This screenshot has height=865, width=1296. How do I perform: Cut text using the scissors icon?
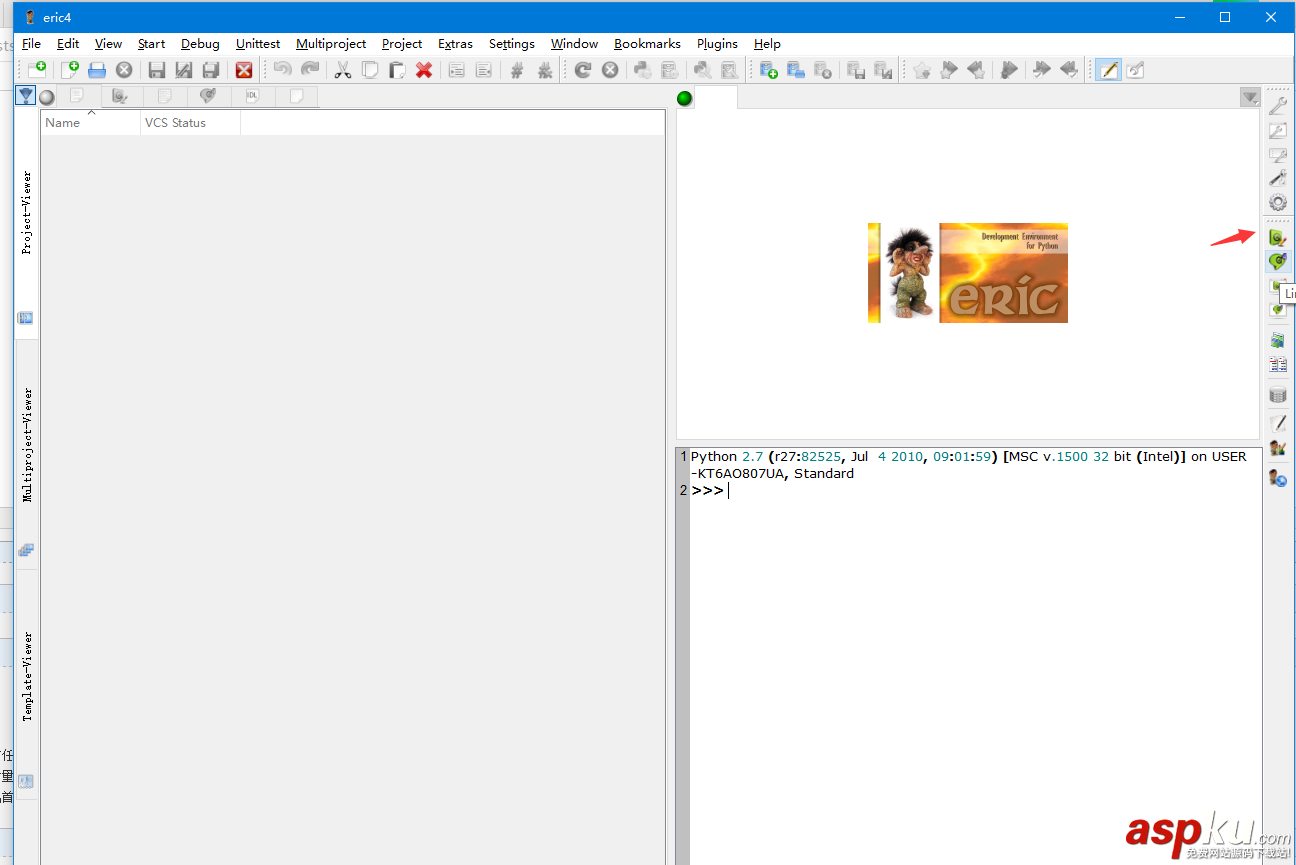pyautogui.click(x=343, y=69)
